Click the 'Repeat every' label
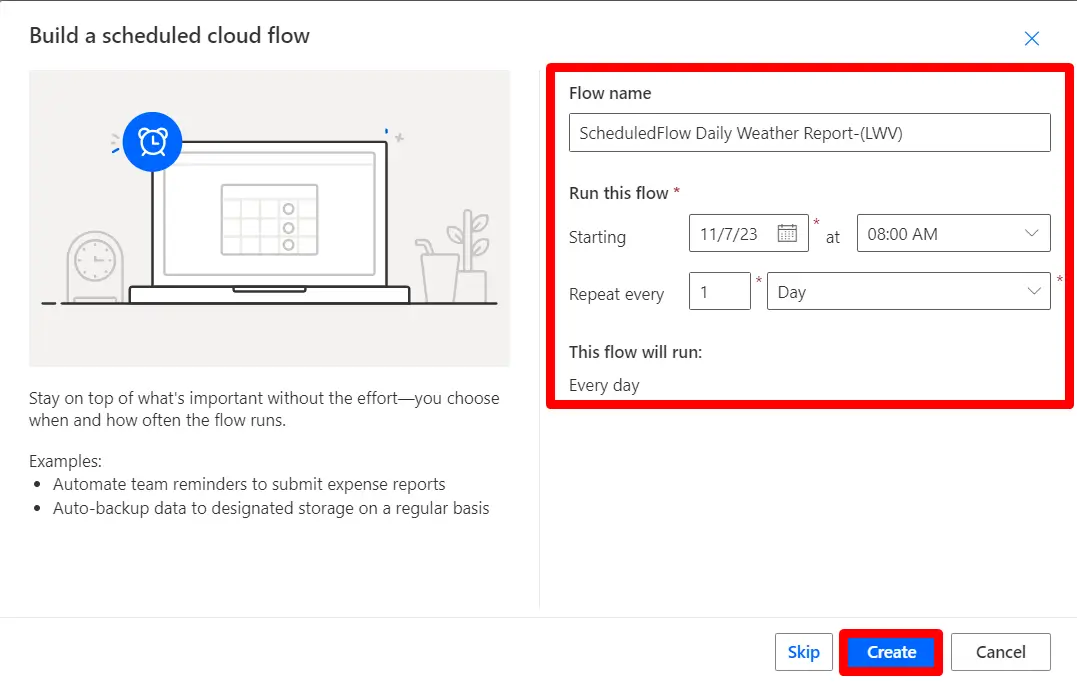The height and width of the screenshot is (684, 1077). point(616,295)
